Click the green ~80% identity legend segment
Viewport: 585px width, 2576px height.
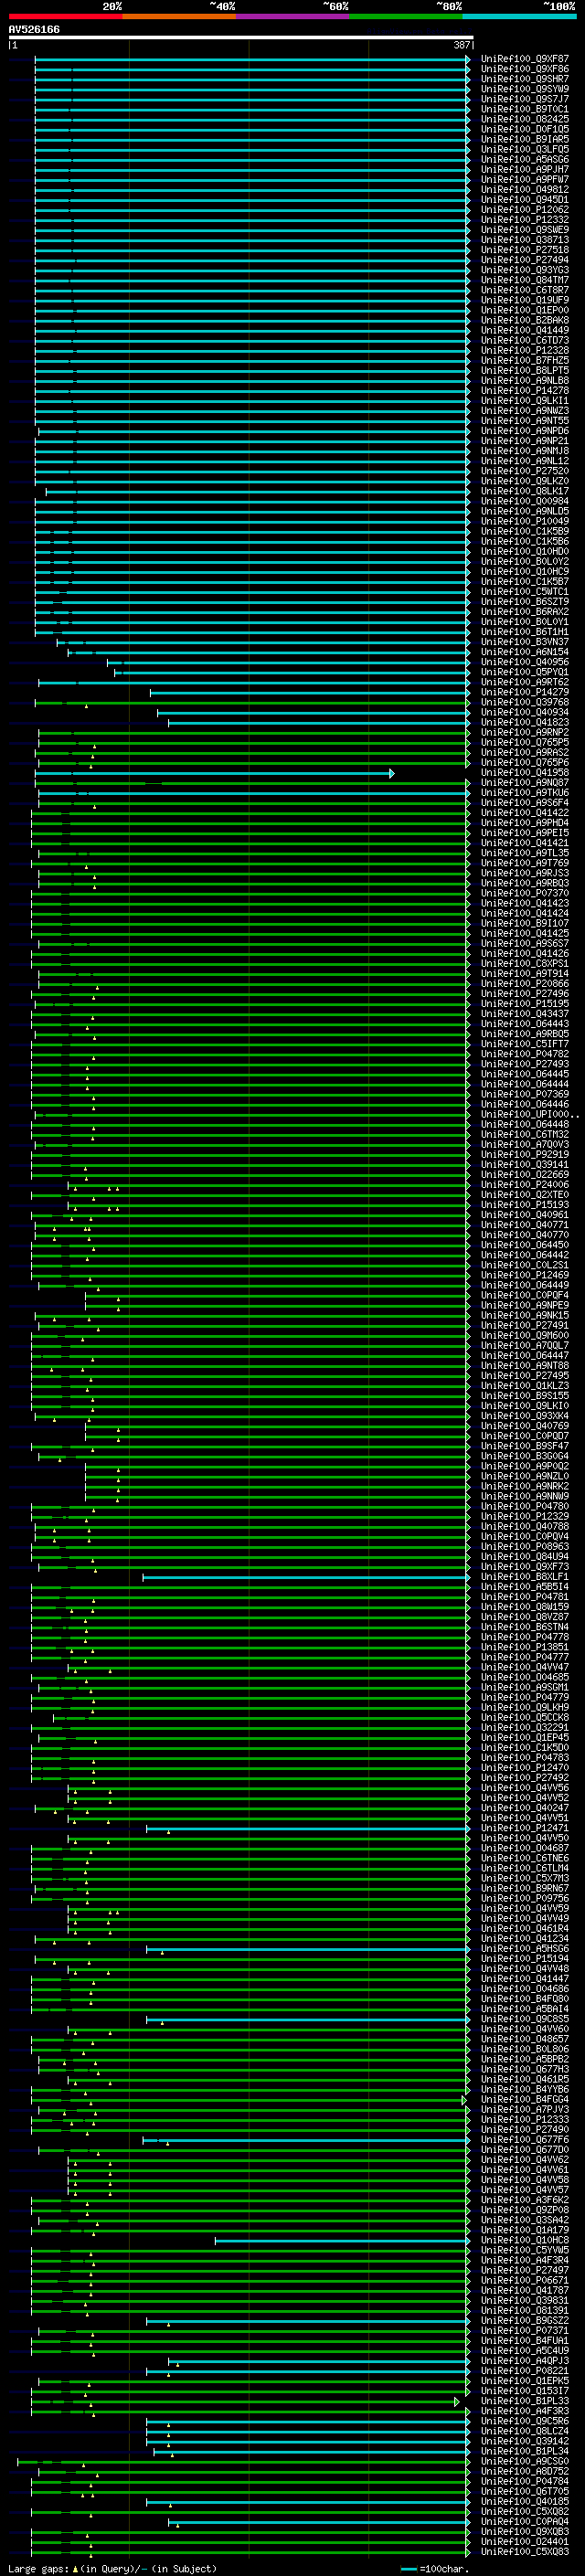click(x=406, y=16)
